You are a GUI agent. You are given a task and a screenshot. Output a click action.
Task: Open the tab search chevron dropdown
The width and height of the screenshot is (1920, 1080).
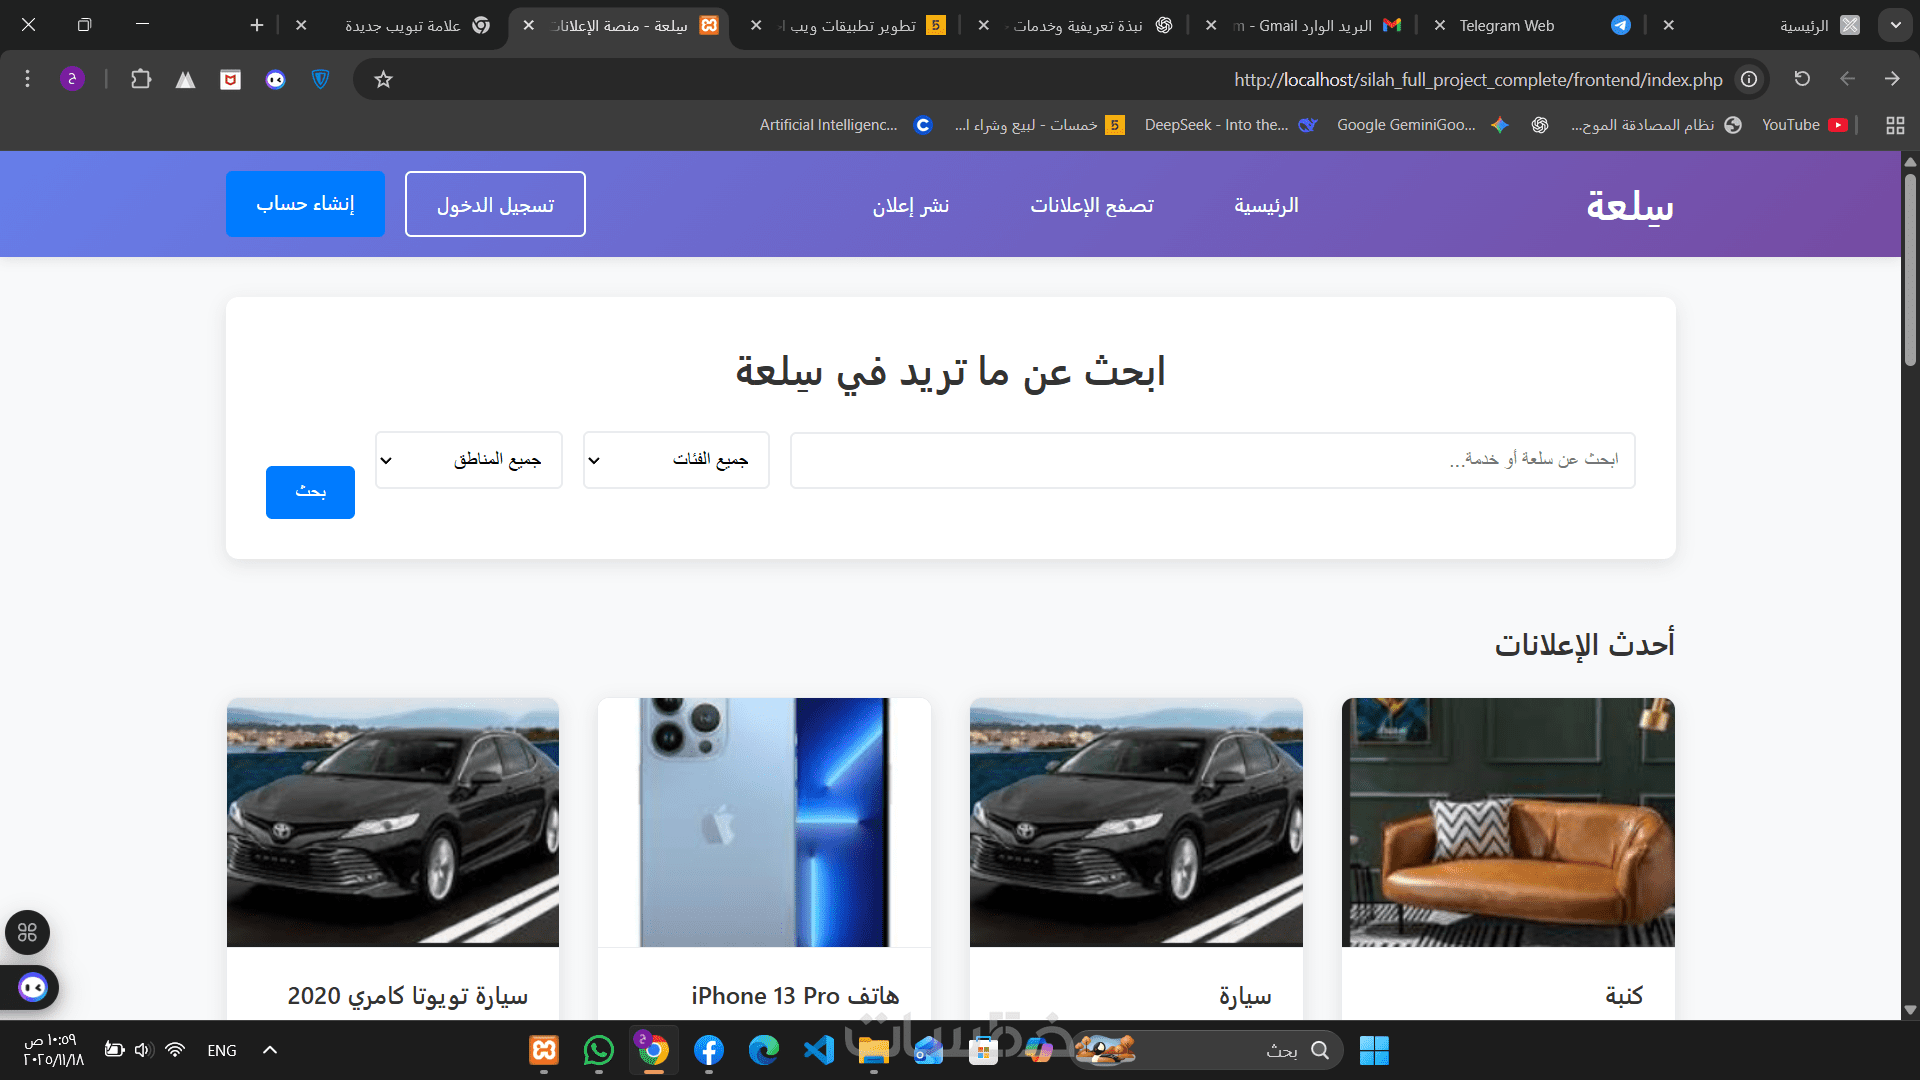coord(1895,25)
